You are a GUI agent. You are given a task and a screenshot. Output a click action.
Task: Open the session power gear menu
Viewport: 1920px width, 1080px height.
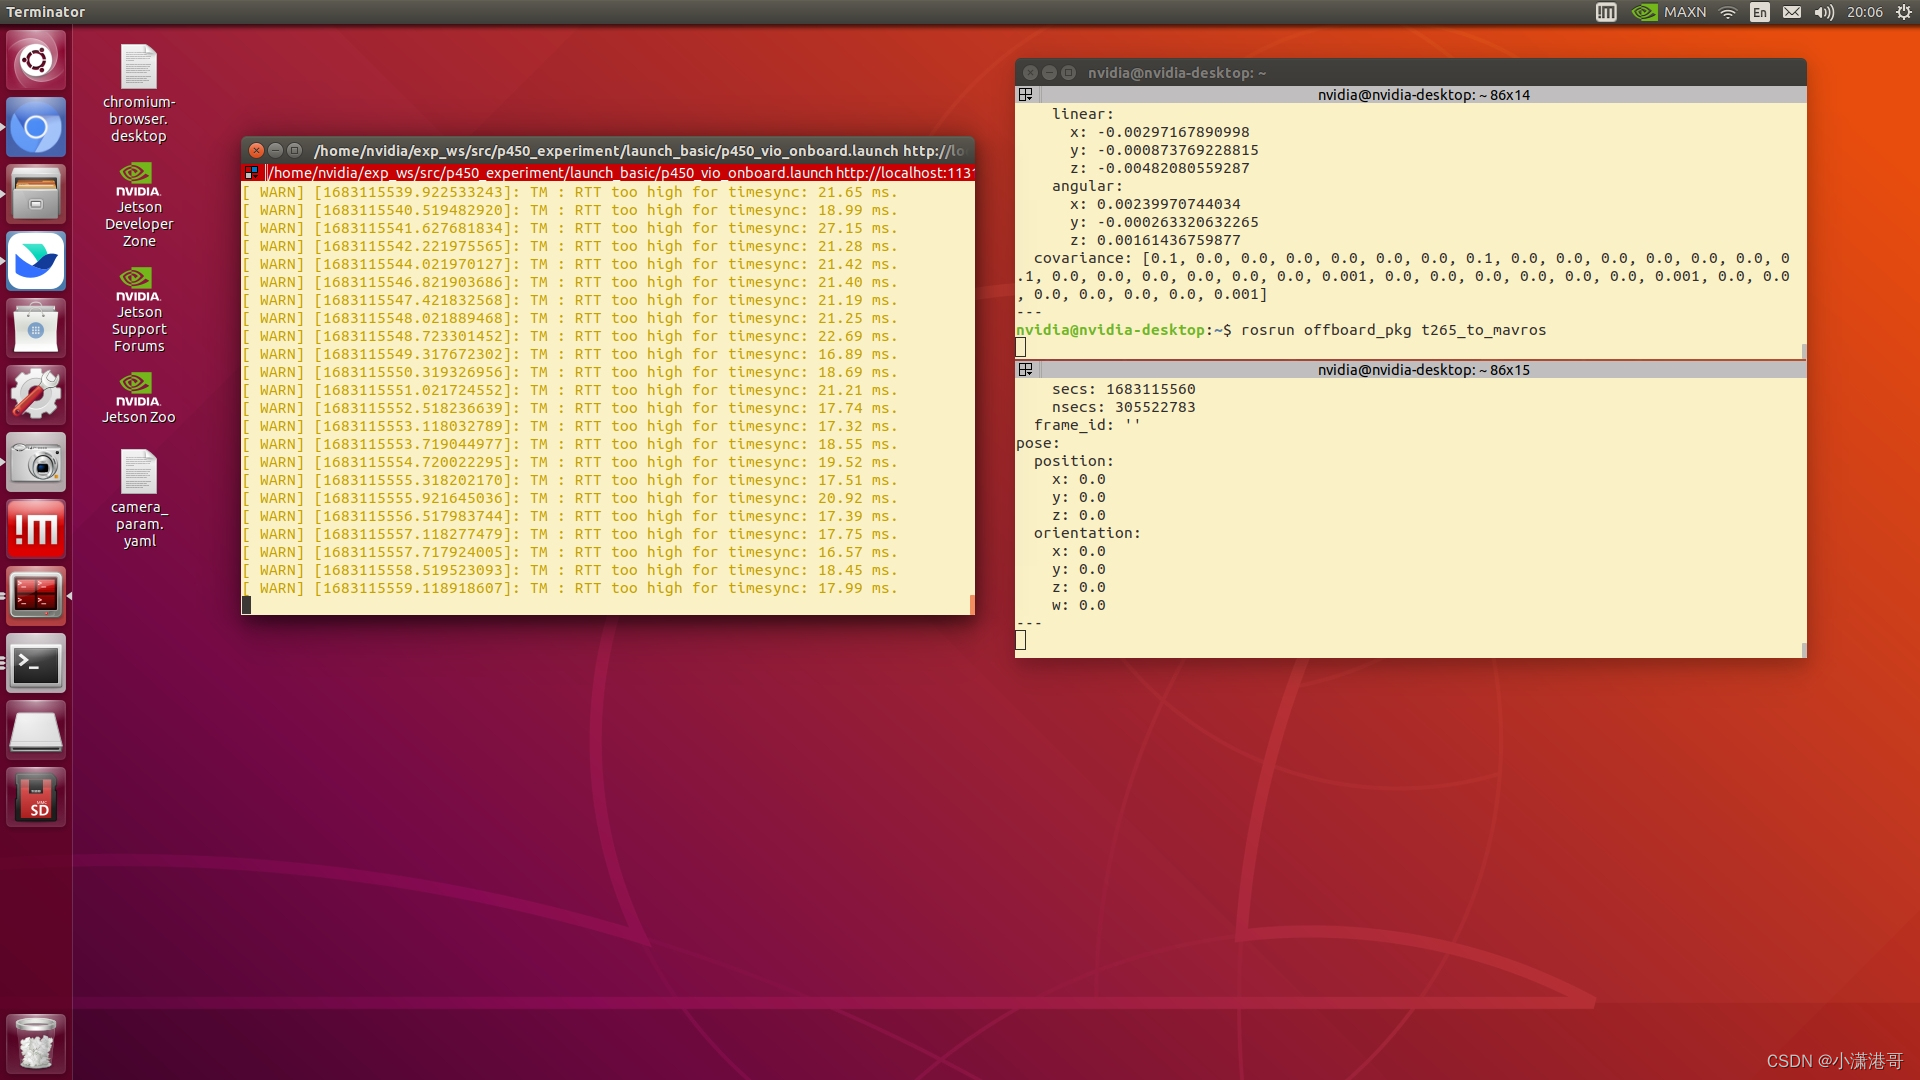pyautogui.click(x=1904, y=12)
